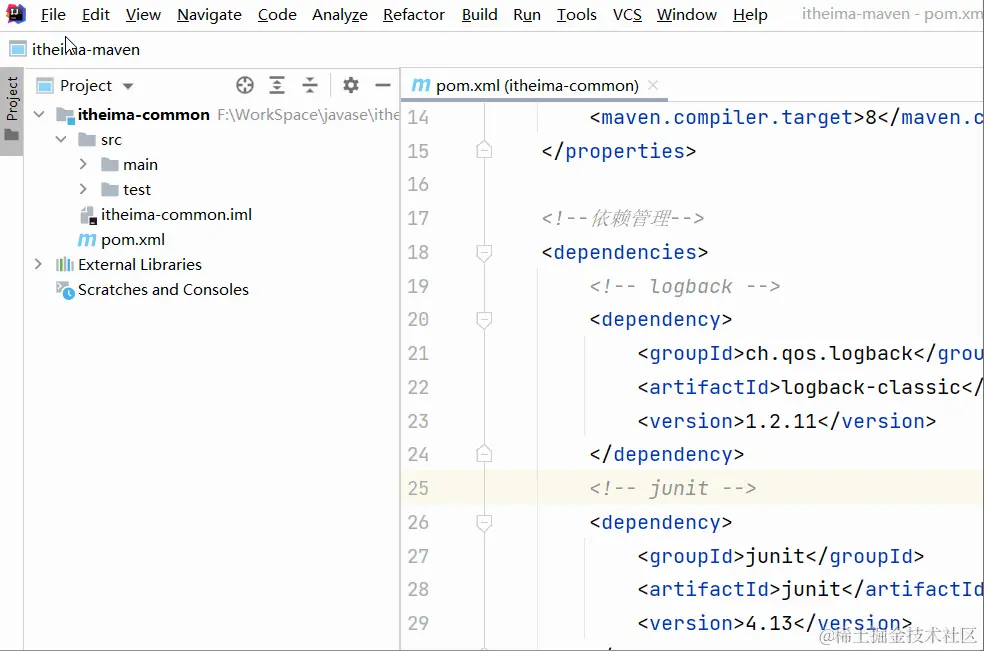The image size is (984, 651).
Task: Open the Build menu
Action: (x=479, y=14)
